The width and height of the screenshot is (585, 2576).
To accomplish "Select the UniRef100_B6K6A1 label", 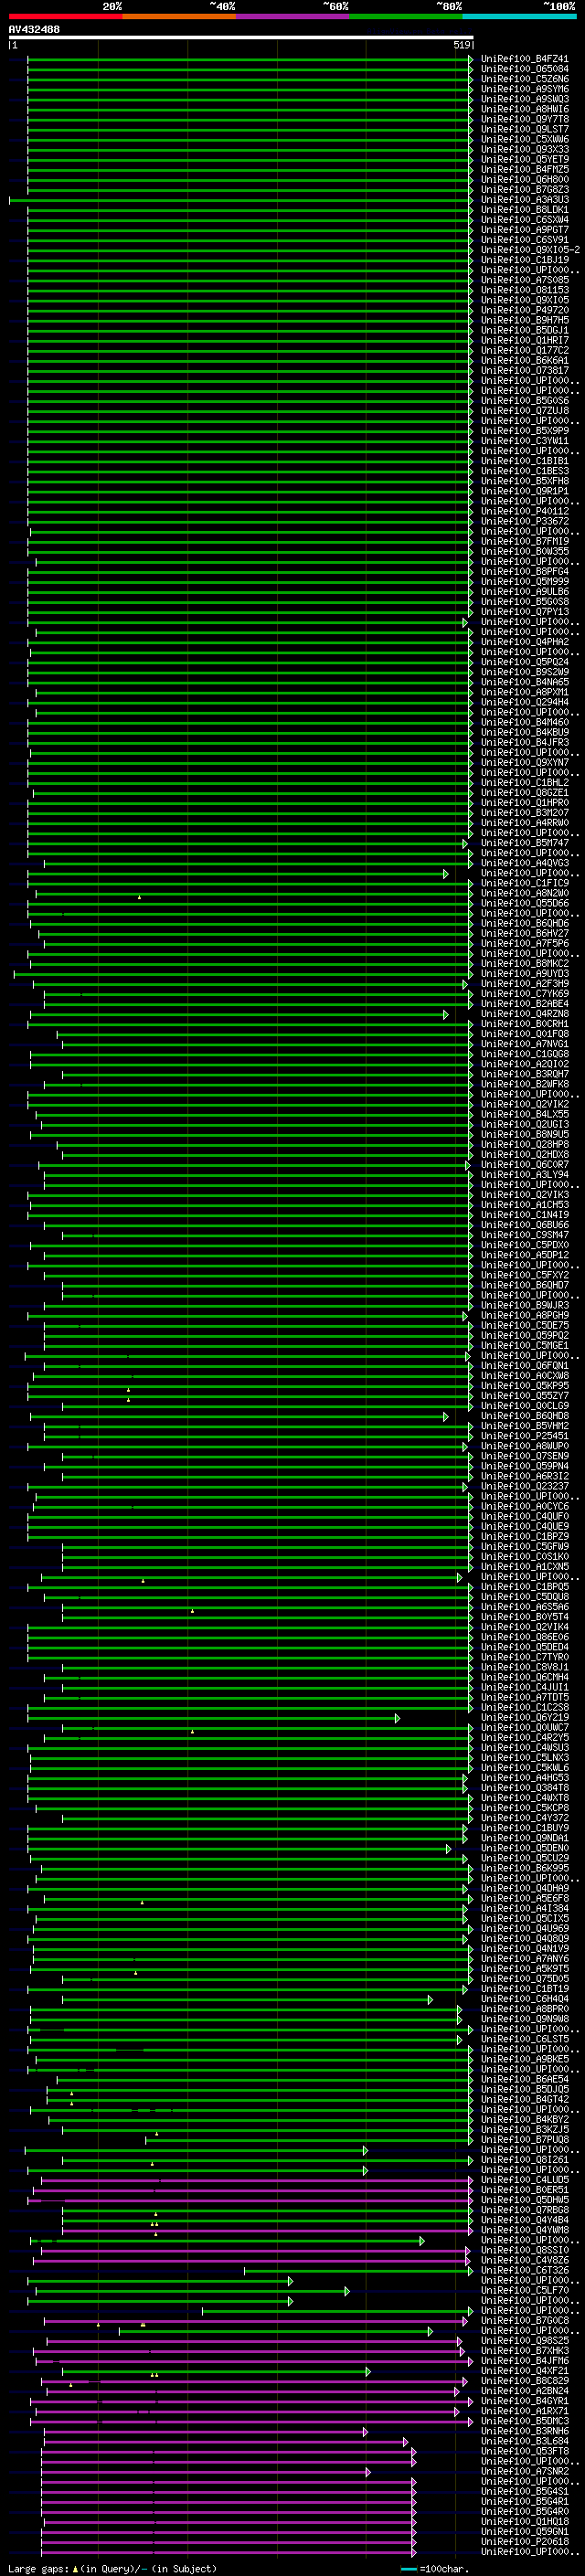I will point(524,360).
